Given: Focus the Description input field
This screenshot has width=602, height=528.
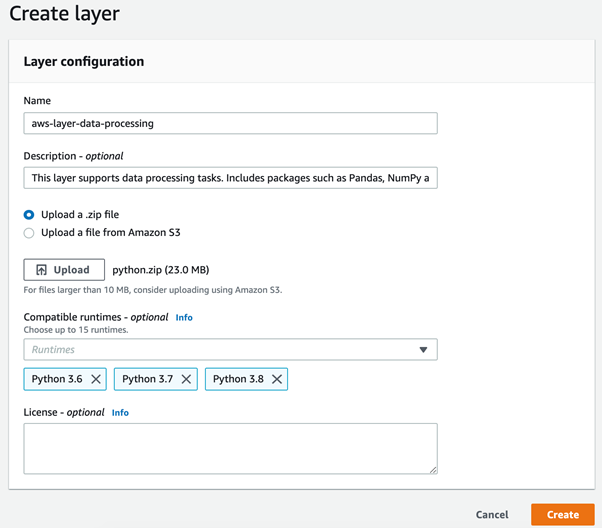Looking at the screenshot, I should pyautogui.click(x=230, y=178).
